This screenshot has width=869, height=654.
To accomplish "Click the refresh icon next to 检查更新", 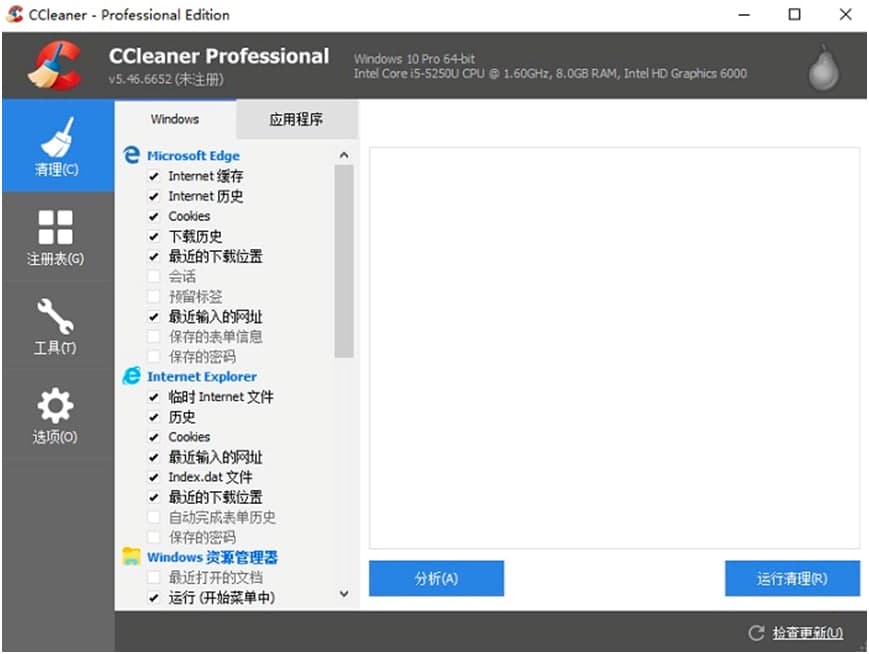I will pos(756,632).
